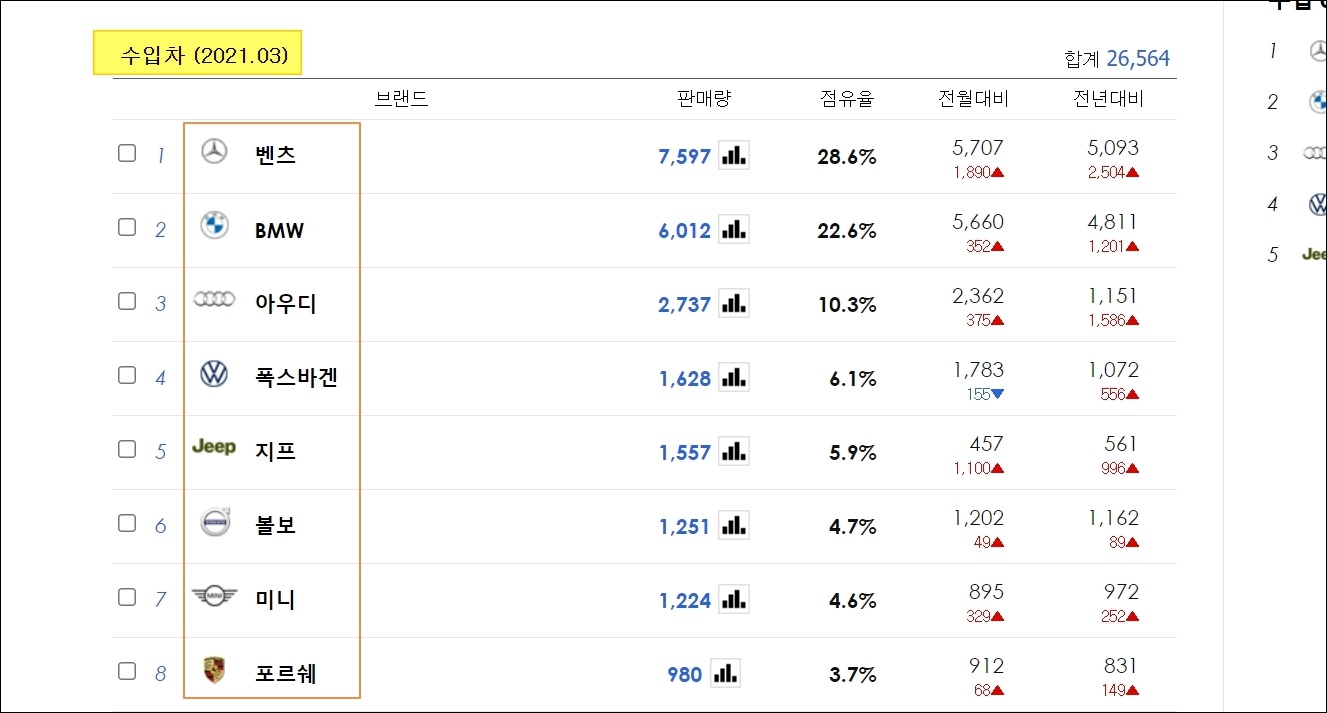Viewport: 1327px width, 713px height.
Task: Click market share 28.6%
Action: click(x=847, y=157)
